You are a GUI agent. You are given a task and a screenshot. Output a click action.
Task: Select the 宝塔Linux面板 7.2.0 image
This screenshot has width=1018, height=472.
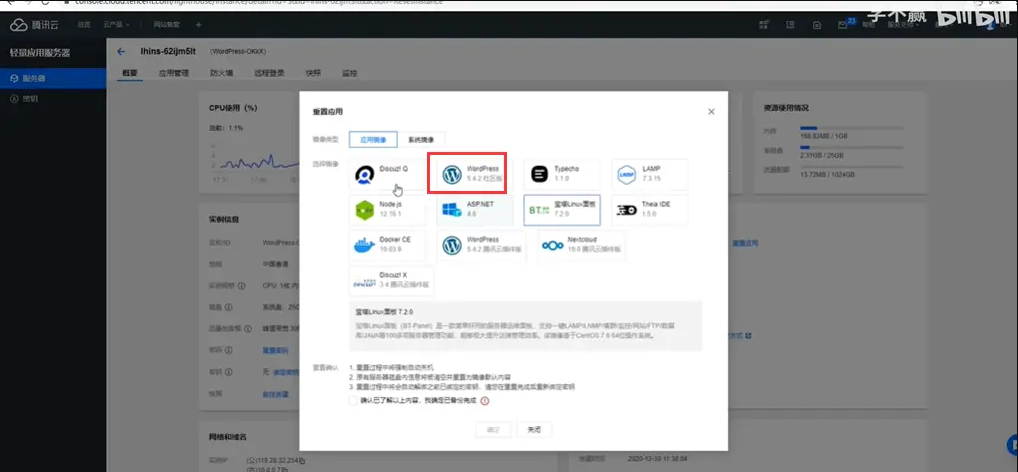point(562,210)
